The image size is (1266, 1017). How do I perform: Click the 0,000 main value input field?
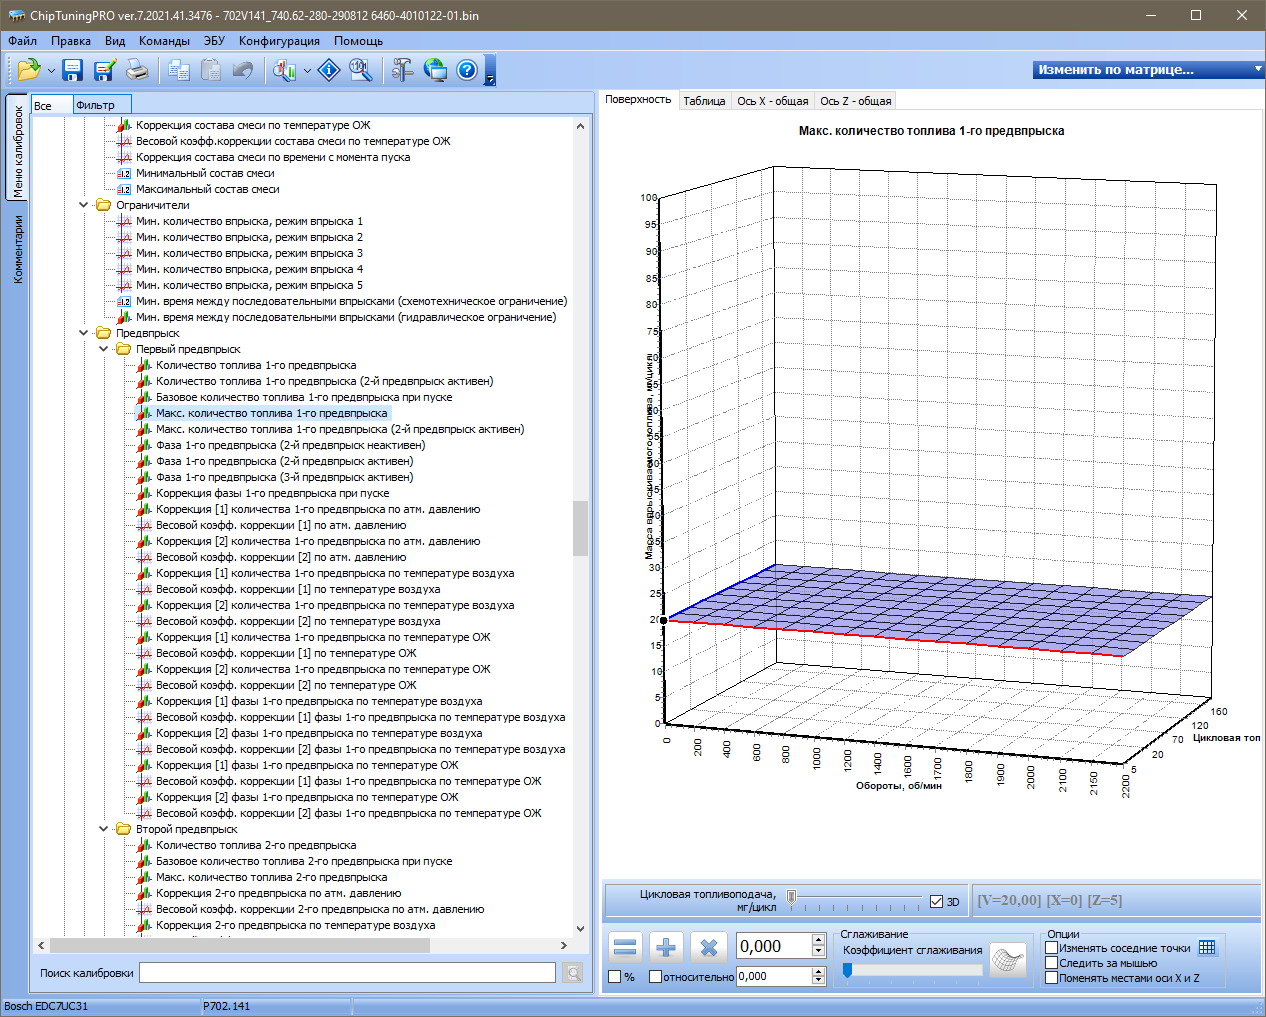tap(773, 946)
